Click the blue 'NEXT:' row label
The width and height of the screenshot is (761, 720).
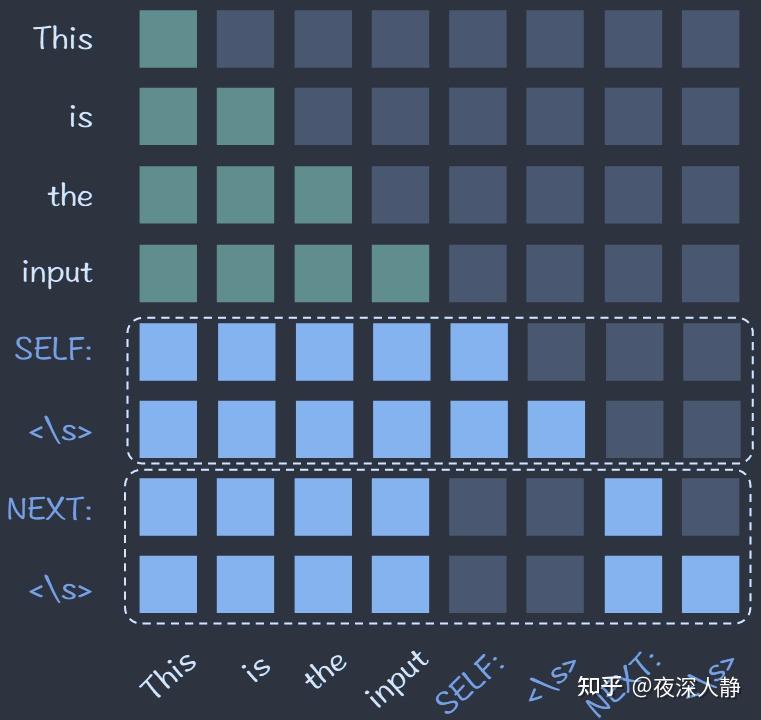(x=50, y=509)
